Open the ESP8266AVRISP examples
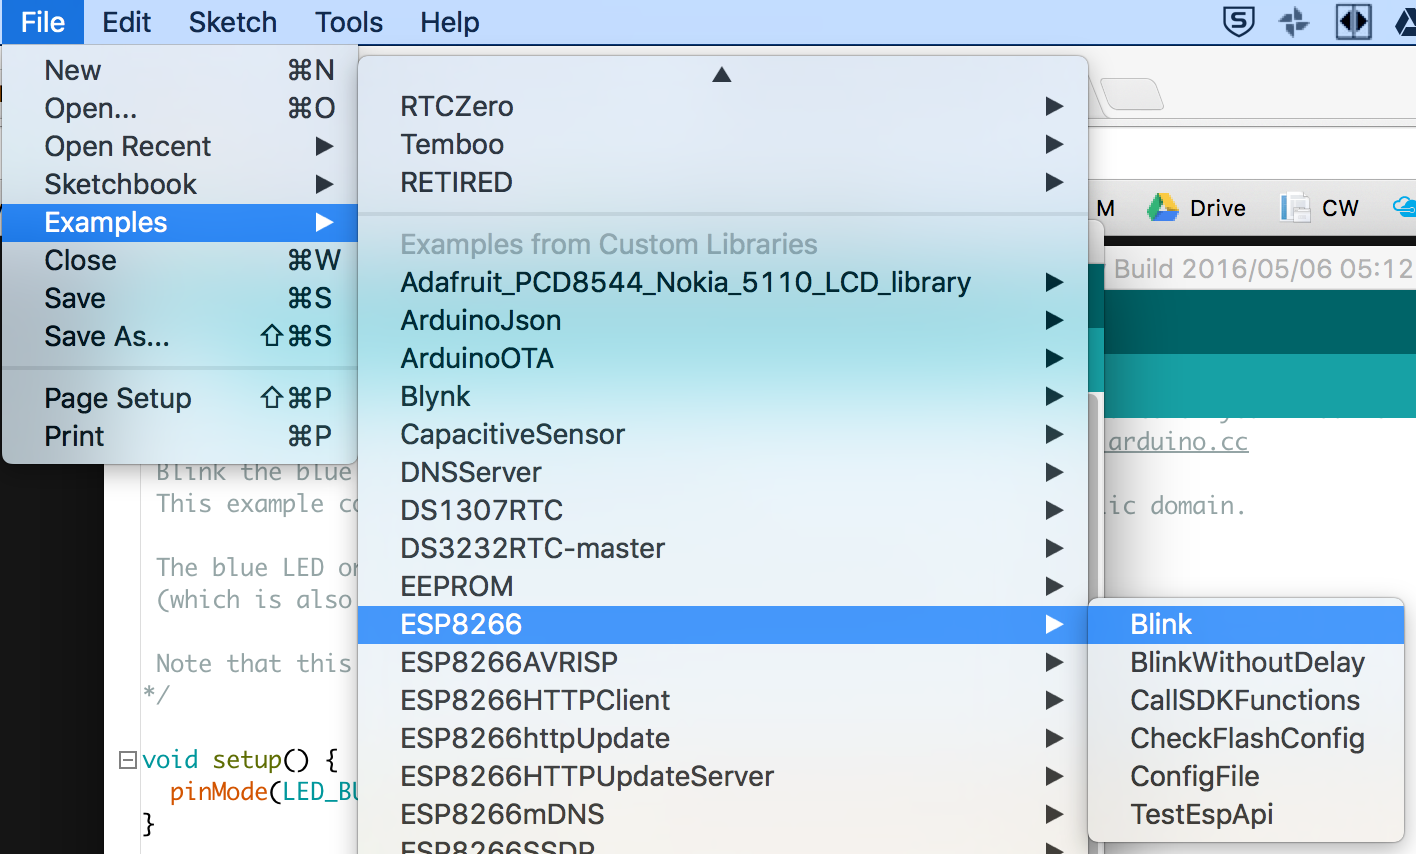1416x854 pixels. 723,662
